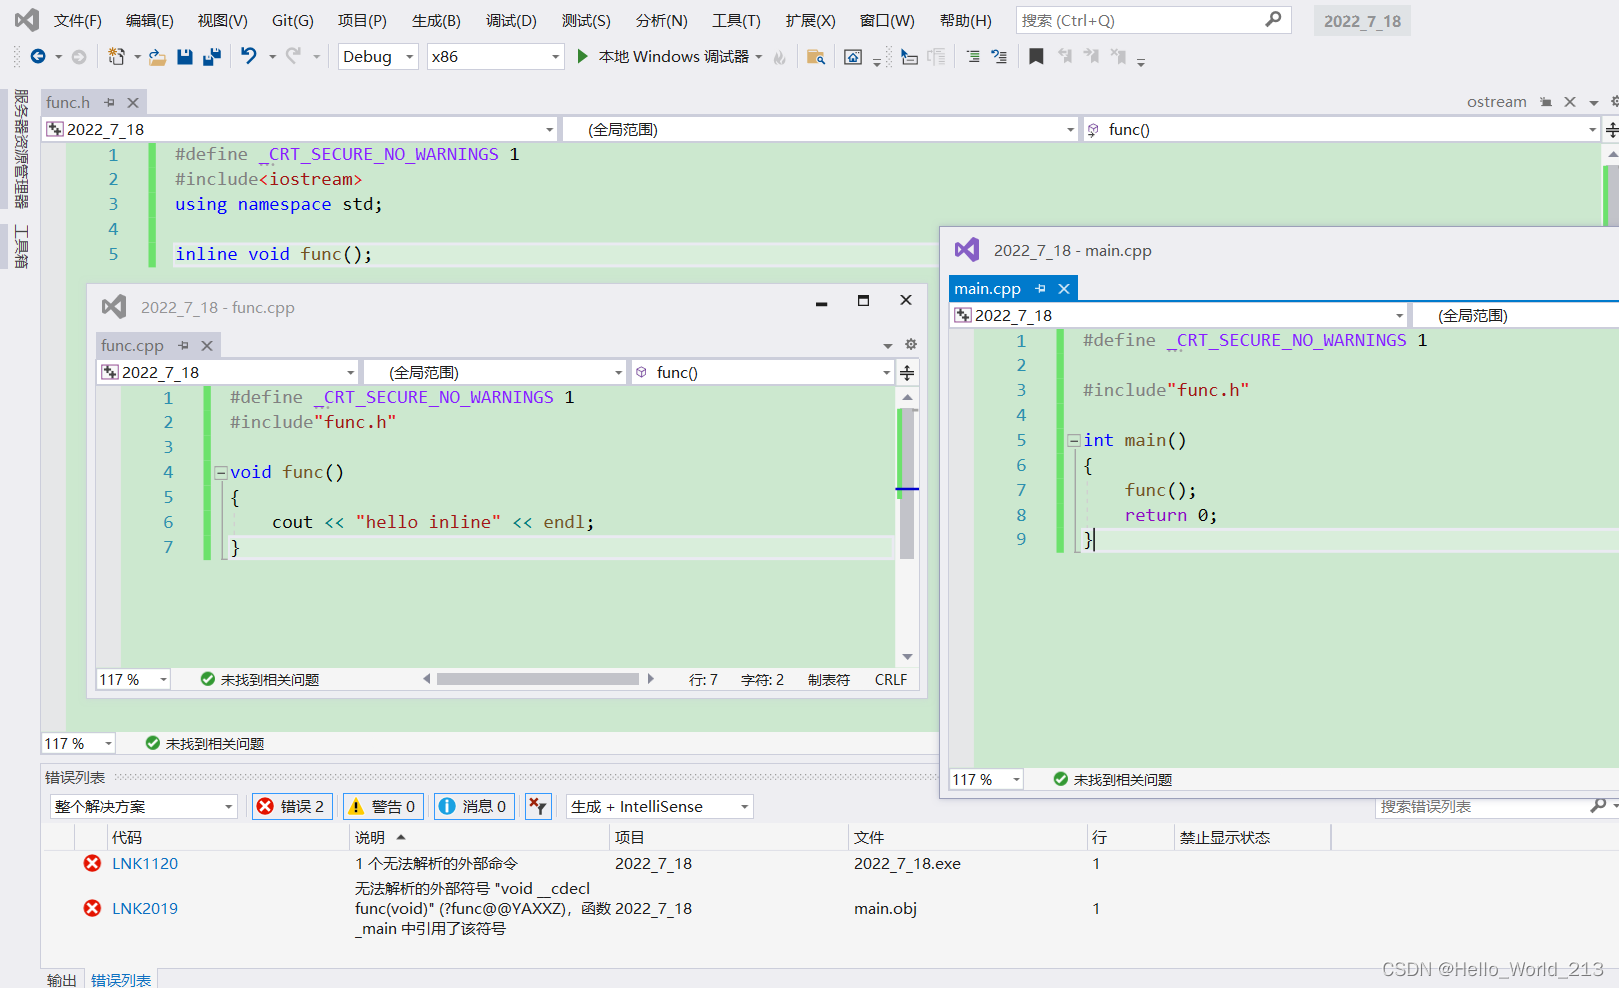
Task: Click the Uncomment selected lines icon
Action: pyautogui.click(x=999, y=57)
